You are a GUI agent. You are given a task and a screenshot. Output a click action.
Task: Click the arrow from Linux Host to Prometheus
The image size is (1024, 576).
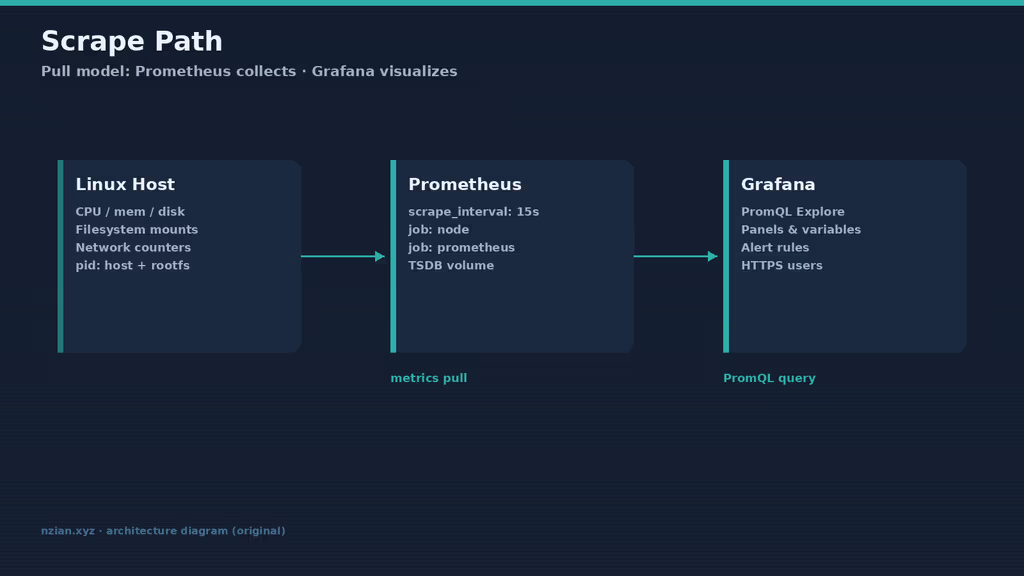(x=343, y=256)
